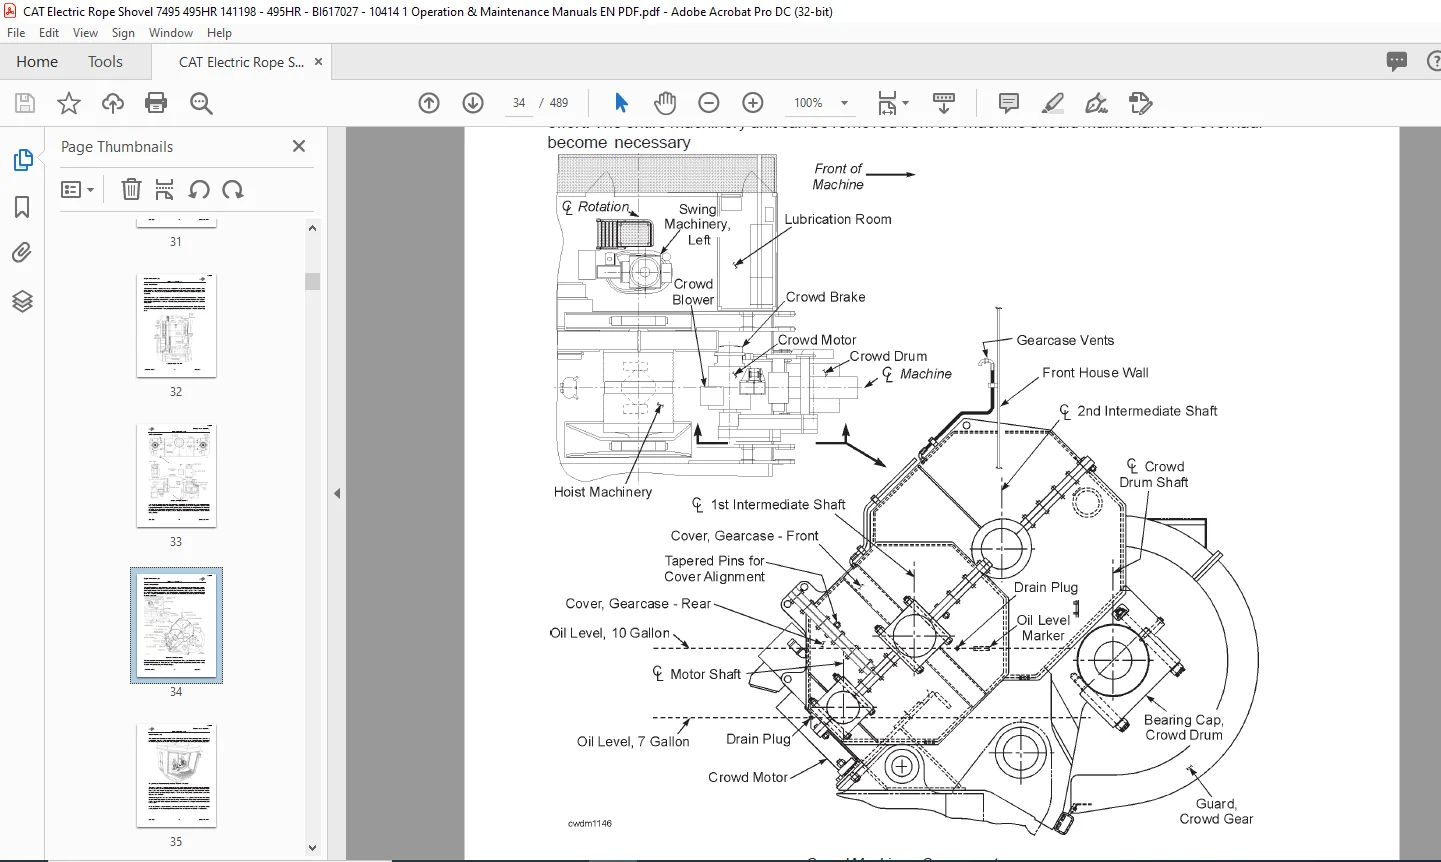Go to next page with down arrow

pos(473,103)
